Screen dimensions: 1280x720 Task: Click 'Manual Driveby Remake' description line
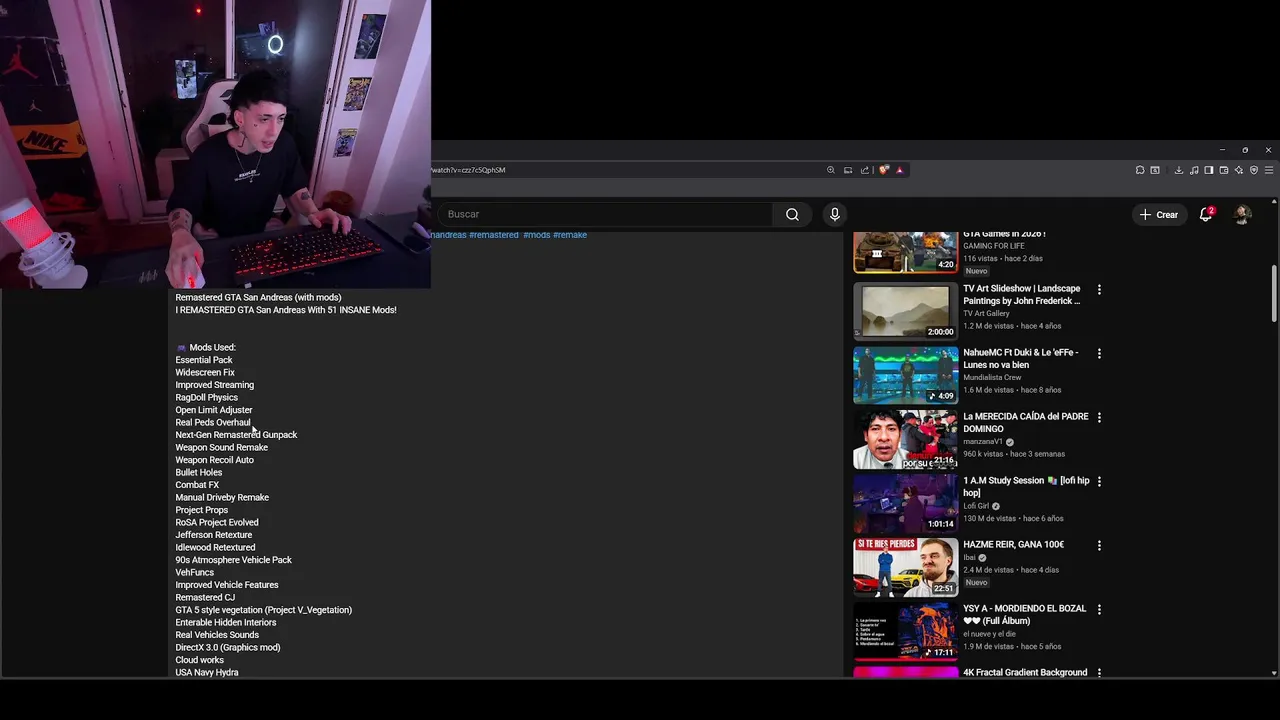click(222, 497)
